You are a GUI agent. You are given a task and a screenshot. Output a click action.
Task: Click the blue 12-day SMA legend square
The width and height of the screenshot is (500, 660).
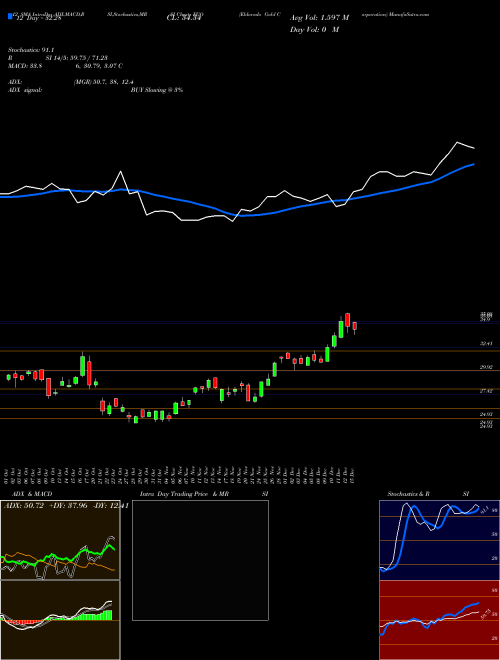(x=10, y=17)
